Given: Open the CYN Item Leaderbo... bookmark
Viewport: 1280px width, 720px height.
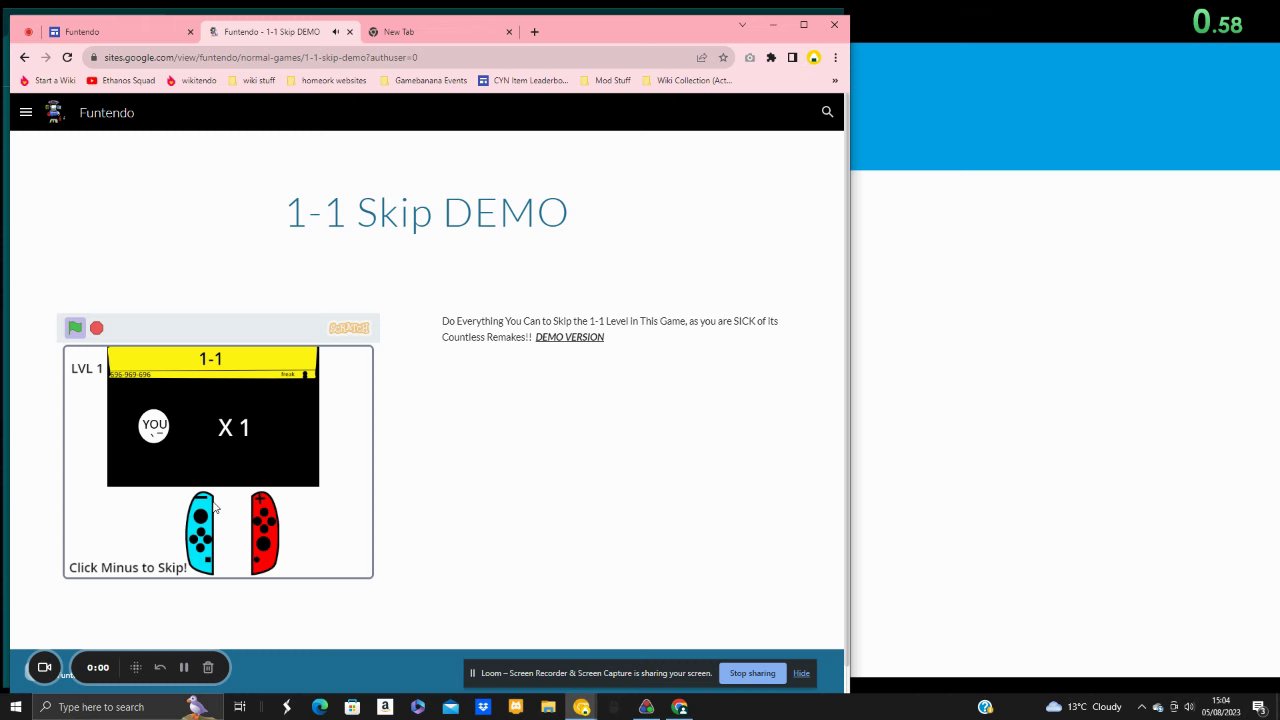Looking at the screenshot, I should click(523, 81).
